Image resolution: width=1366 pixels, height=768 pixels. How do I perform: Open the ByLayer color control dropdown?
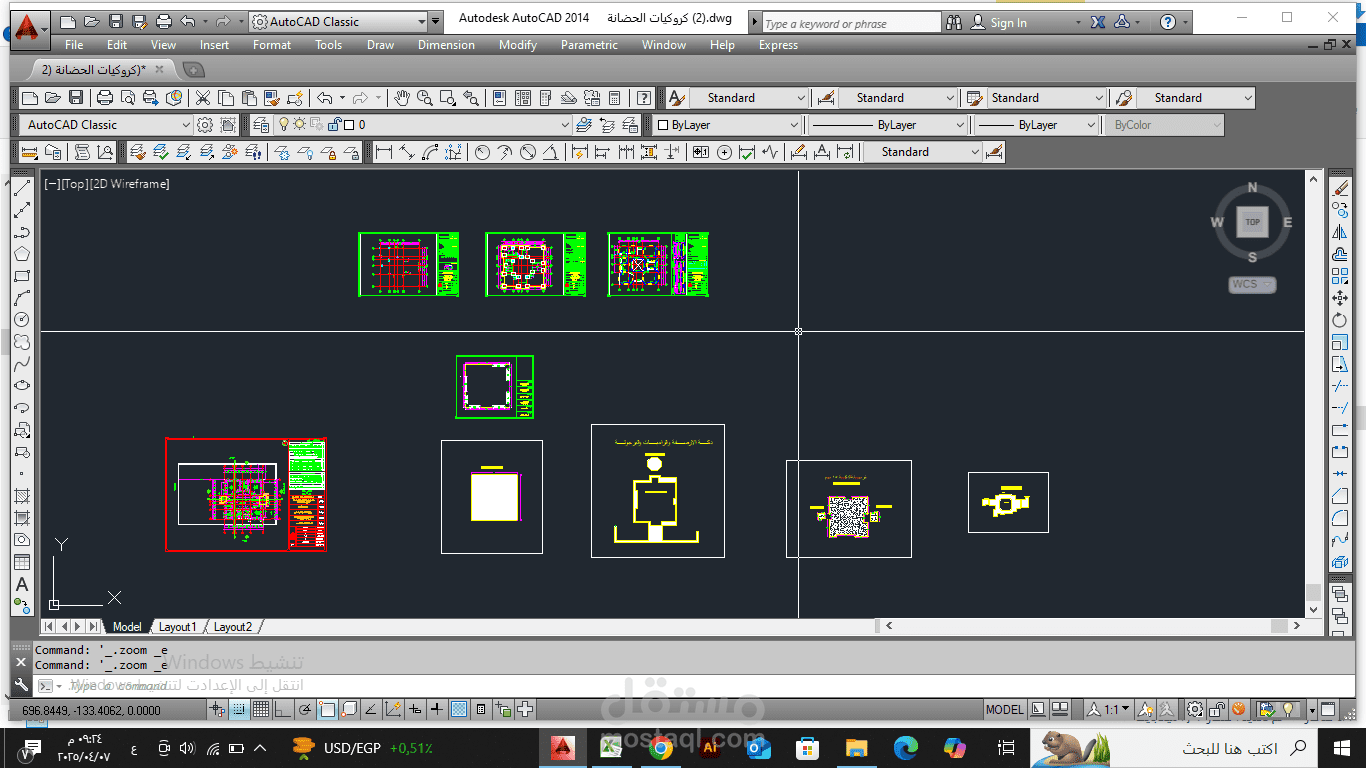tap(727, 125)
